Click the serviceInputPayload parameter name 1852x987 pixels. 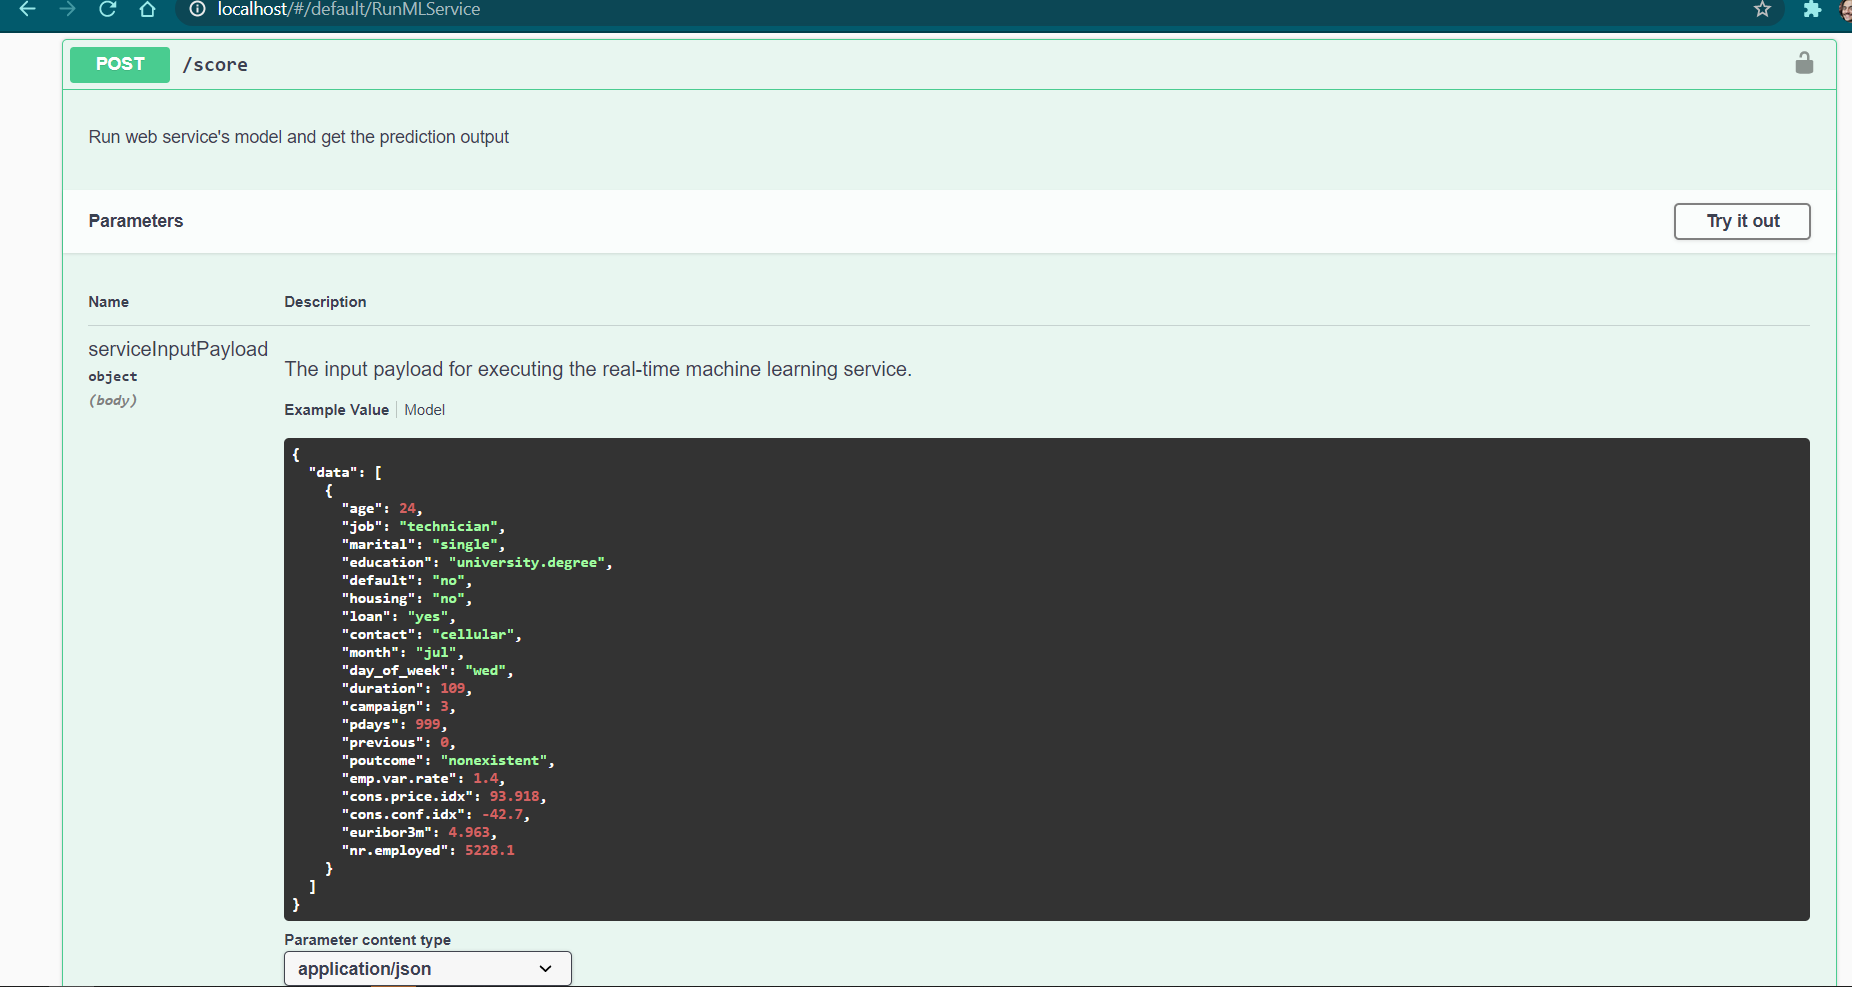coord(178,349)
